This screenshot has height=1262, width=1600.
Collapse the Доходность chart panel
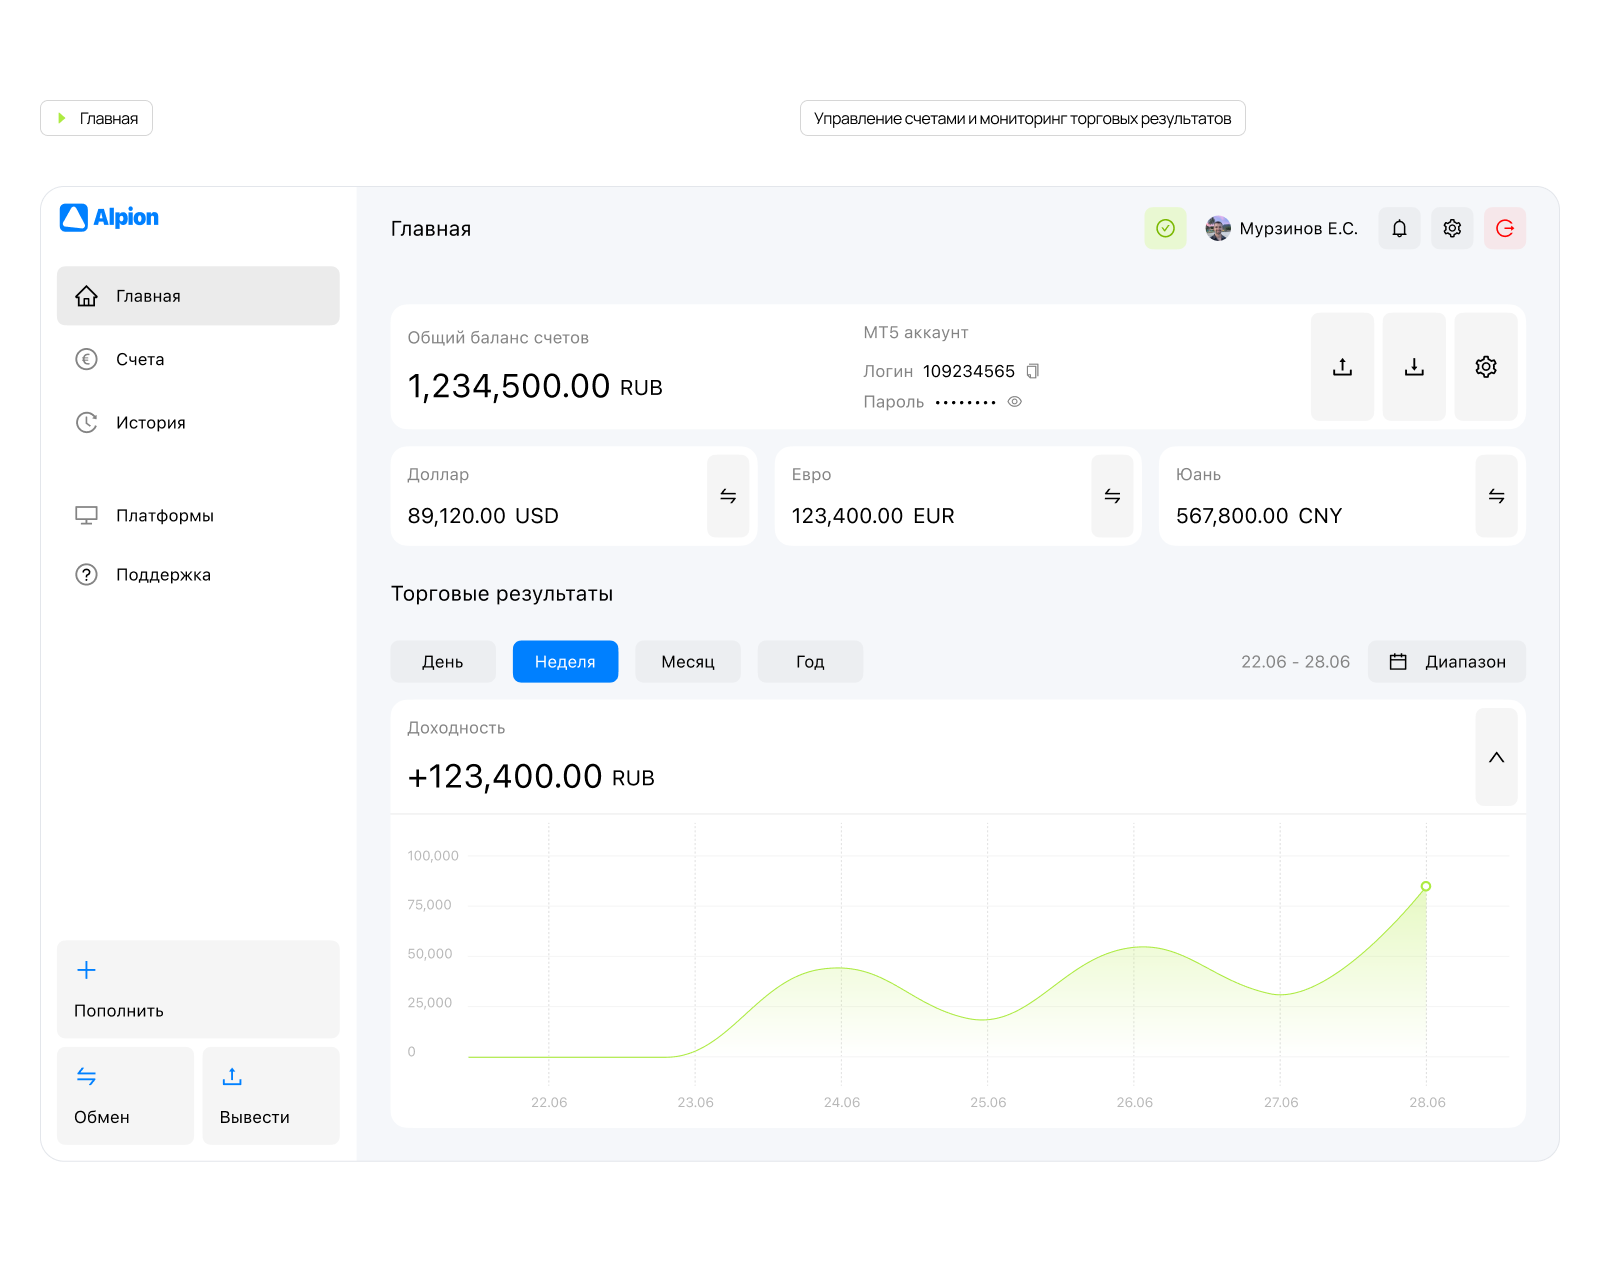(x=1496, y=757)
